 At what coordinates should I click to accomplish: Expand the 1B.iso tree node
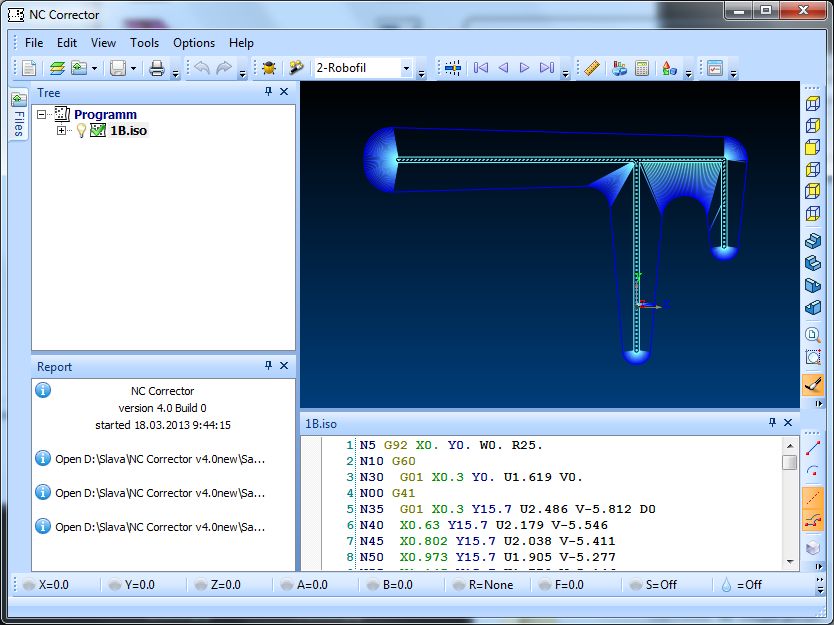[61, 130]
